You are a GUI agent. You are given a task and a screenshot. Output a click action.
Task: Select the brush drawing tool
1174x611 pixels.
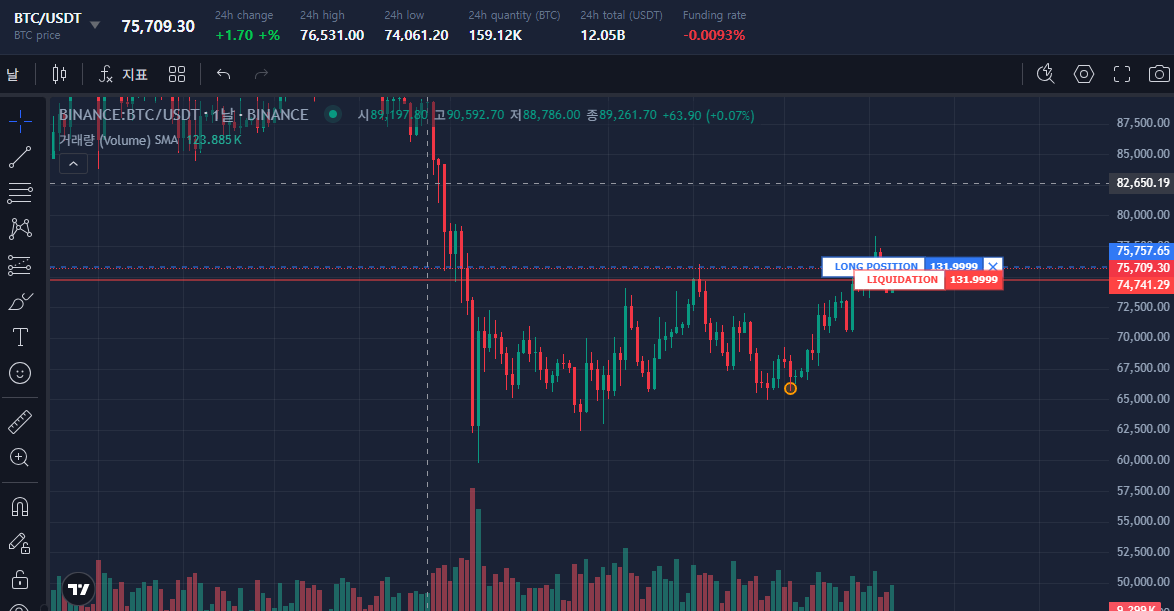(x=20, y=301)
